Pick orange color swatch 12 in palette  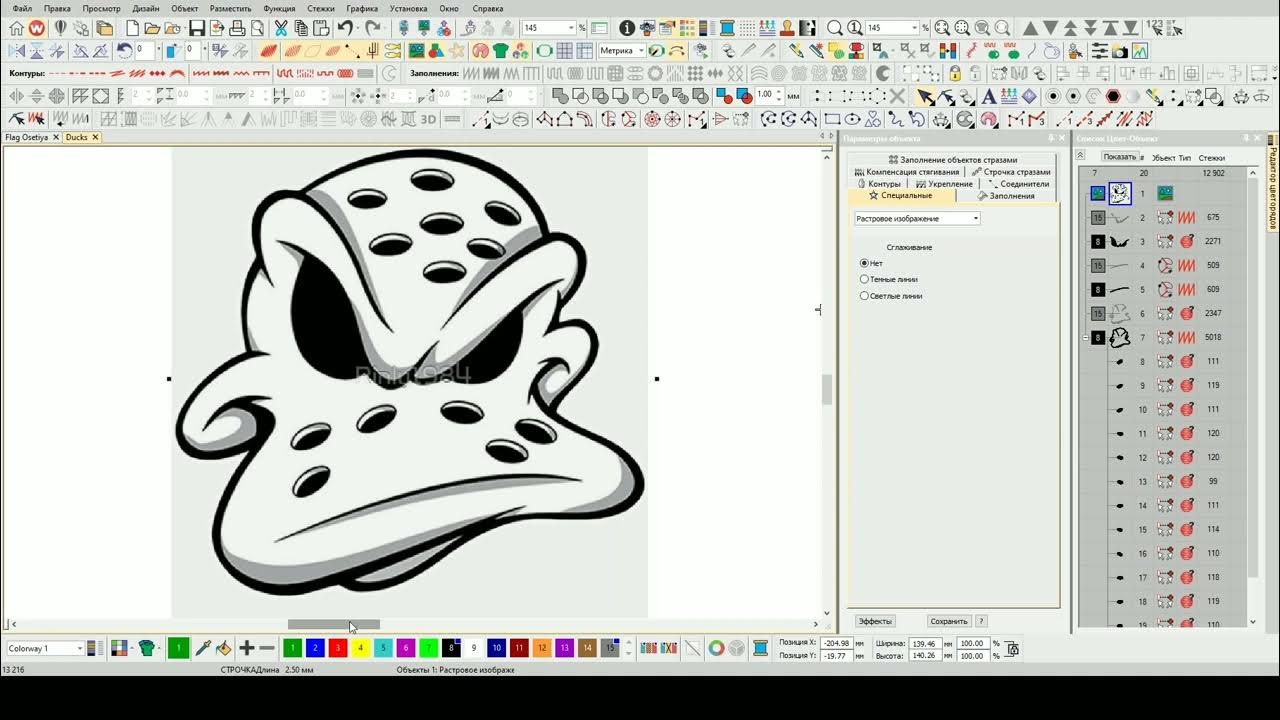click(x=541, y=648)
